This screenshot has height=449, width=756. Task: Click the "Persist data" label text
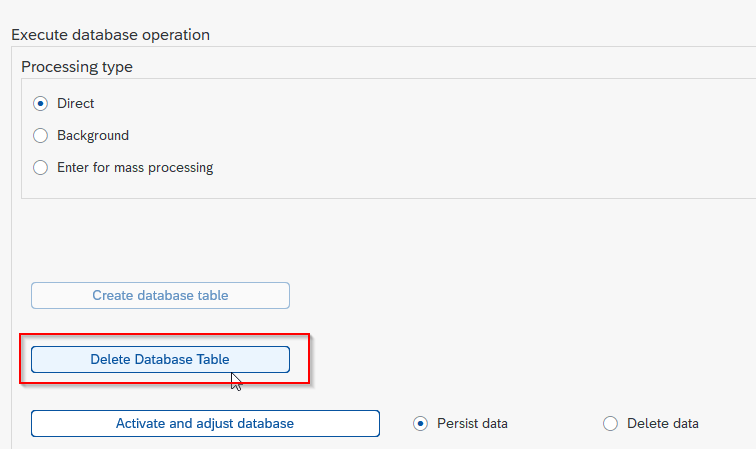click(472, 423)
